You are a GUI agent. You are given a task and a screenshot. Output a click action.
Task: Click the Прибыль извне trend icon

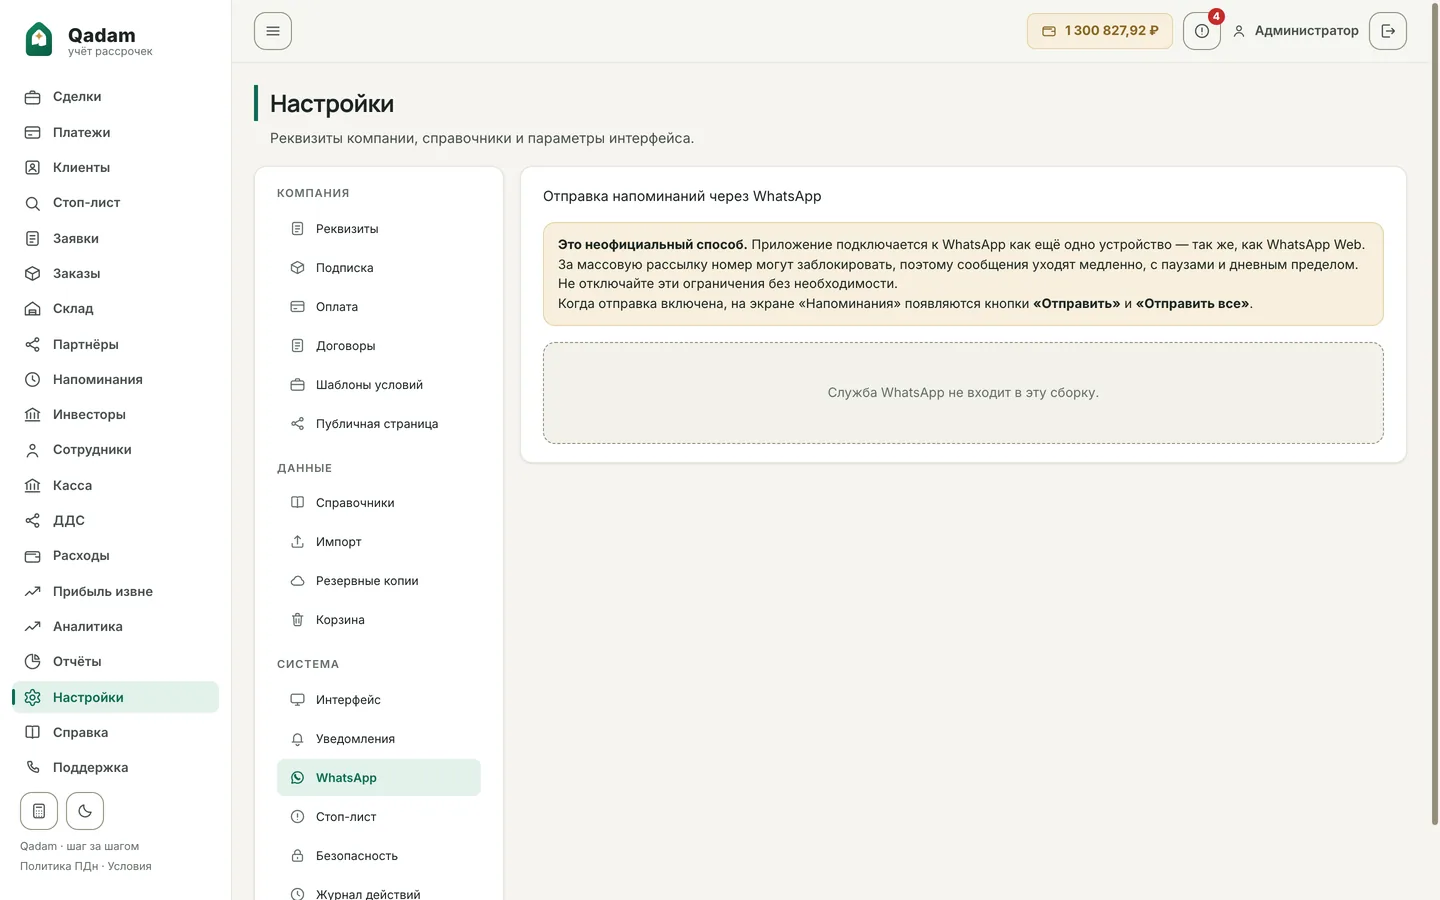[x=33, y=591]
